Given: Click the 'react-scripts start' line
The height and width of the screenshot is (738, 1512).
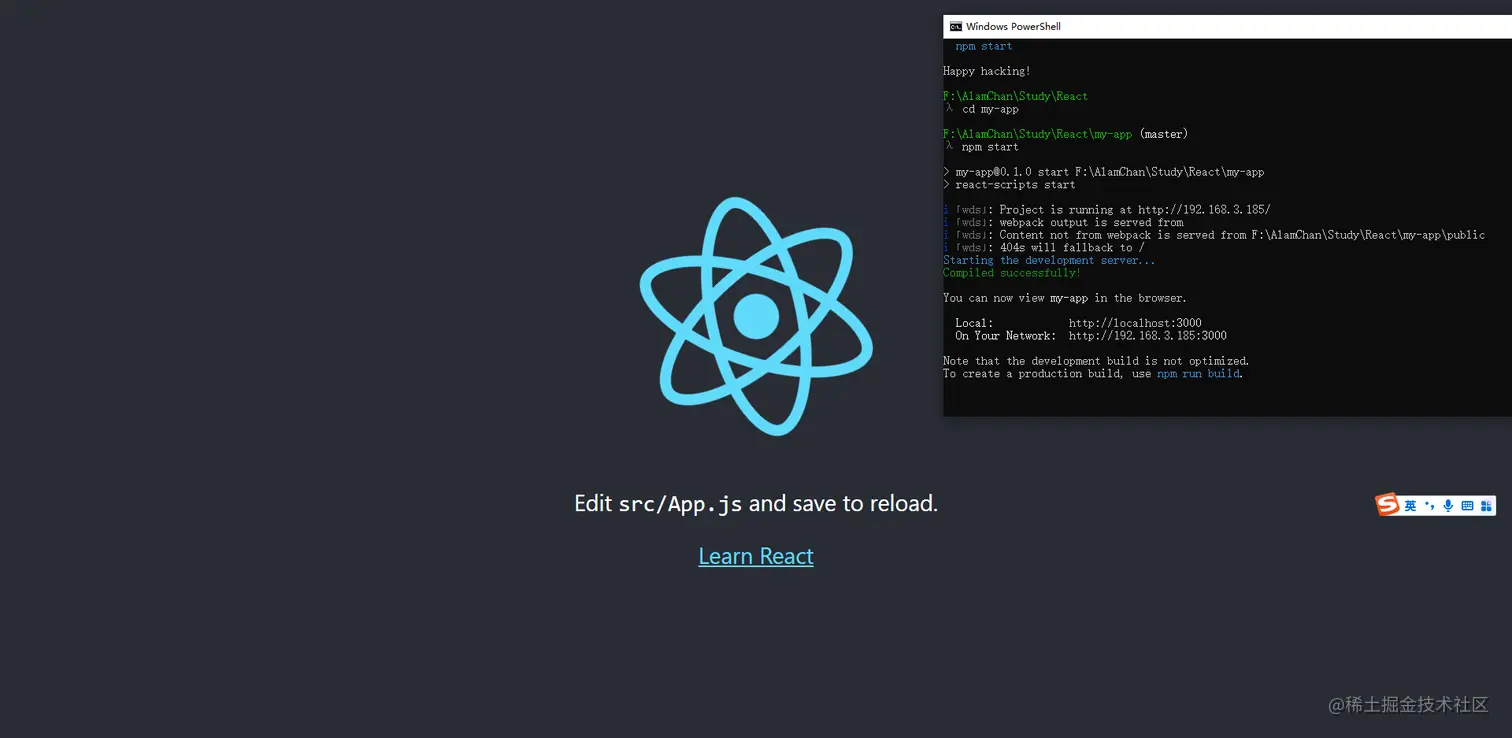Looking at the screenshot, I should (1009, 185).
